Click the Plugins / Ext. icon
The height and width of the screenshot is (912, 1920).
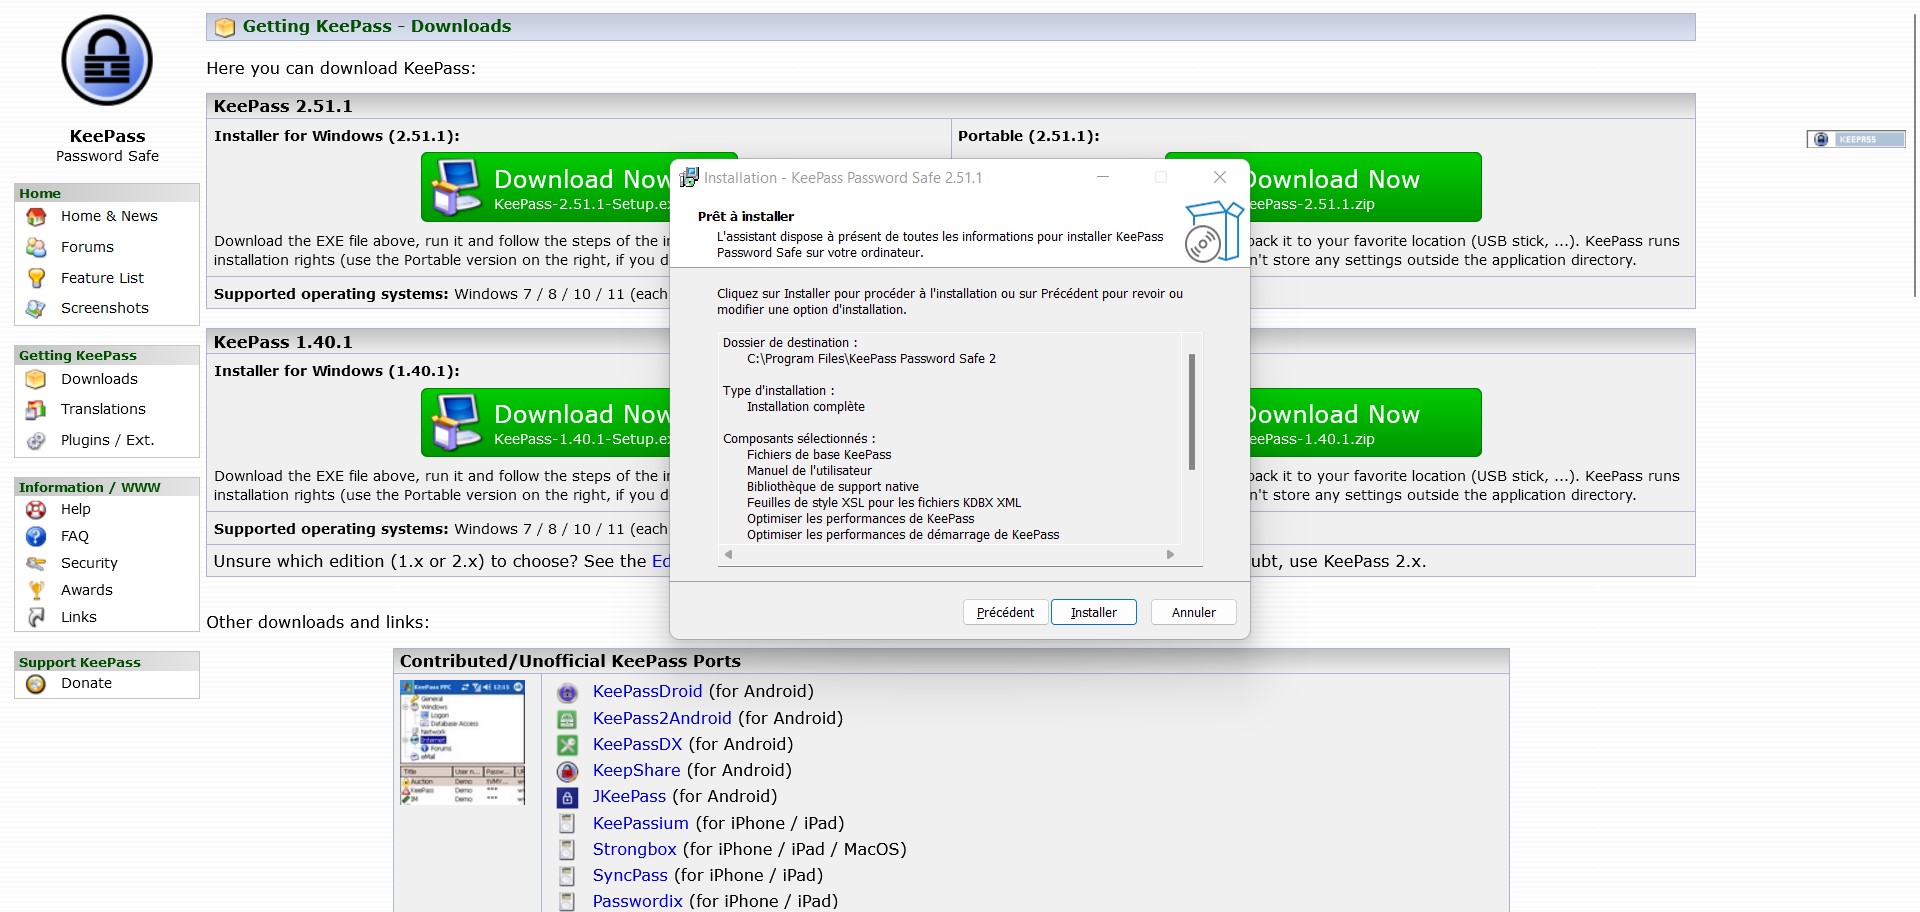(37, 441)
